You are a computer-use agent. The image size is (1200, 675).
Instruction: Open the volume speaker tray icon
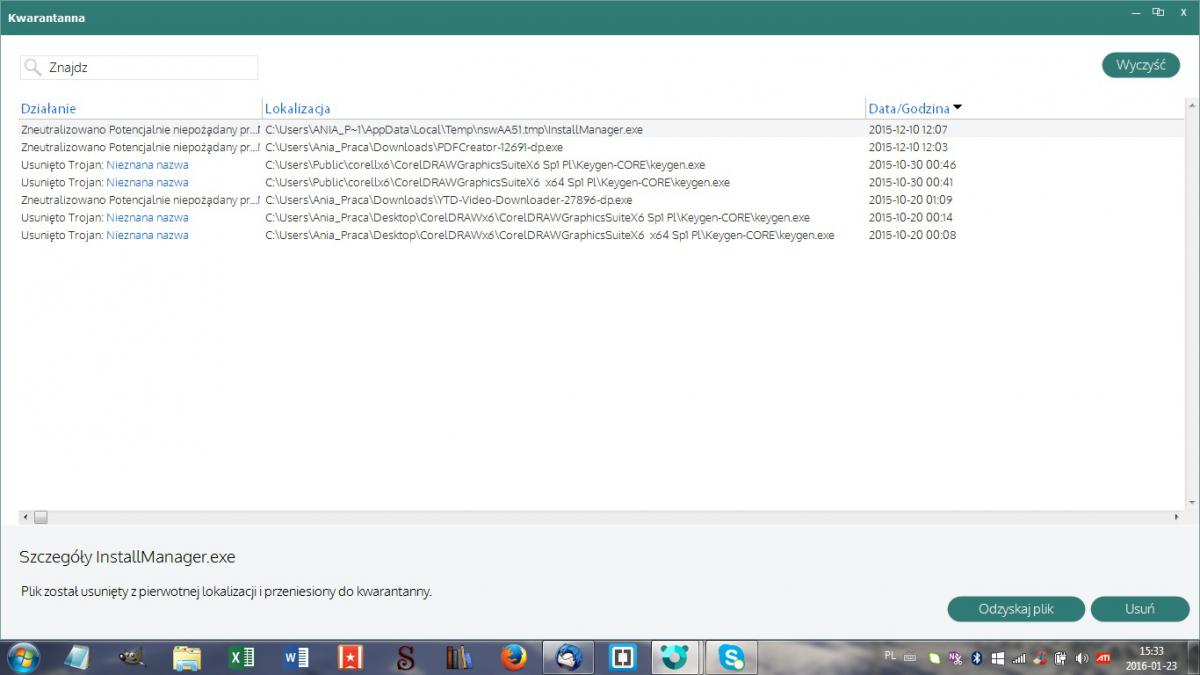click(x=1081, y=658)
